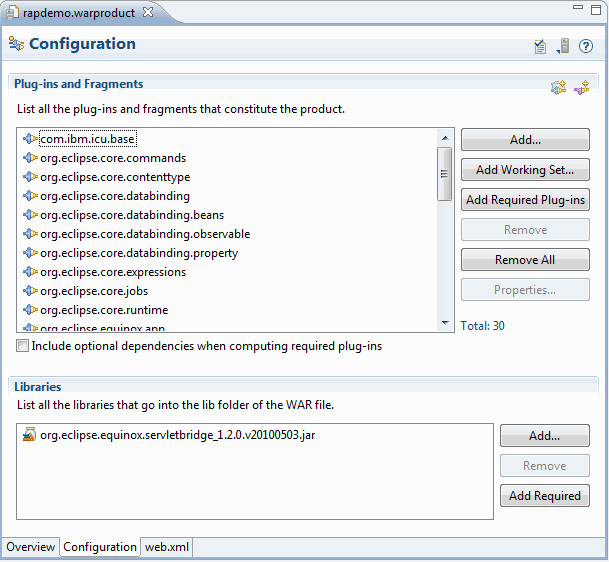Click first icon in Plug-ins and Fragments header

559,87
